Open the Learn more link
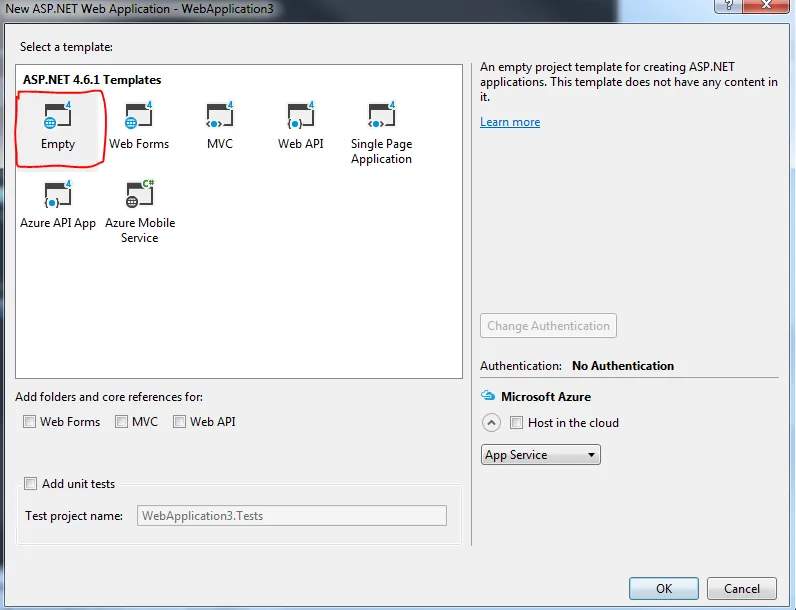This screenshot has width=796, height=610. point(510,122)
